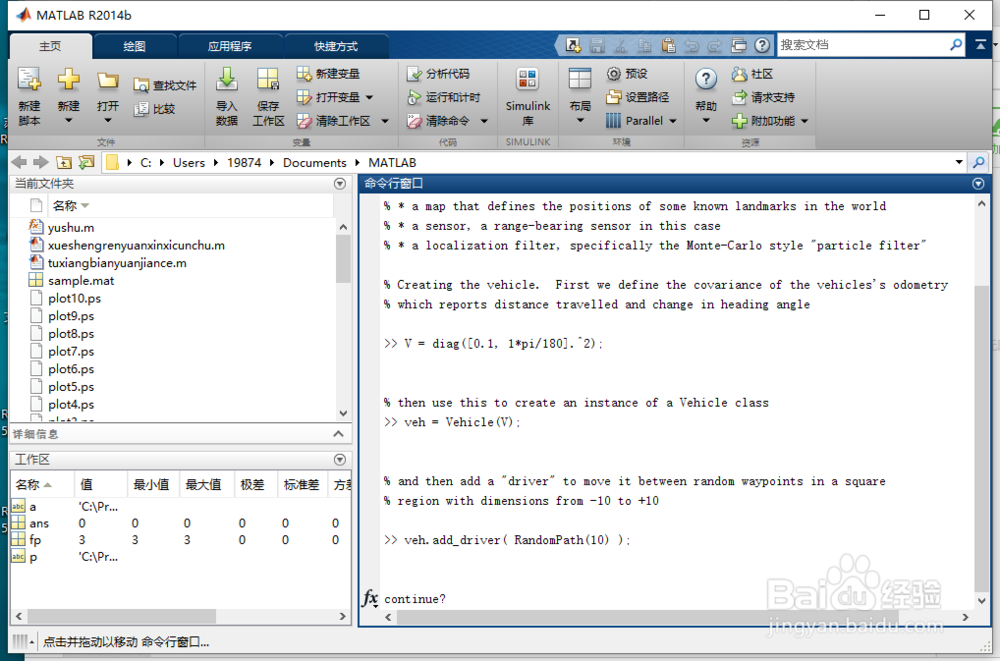Click Users in the path breadcrumb
Image resolution: width=1000 pixels, height=661 pixels.
point(189,163)
